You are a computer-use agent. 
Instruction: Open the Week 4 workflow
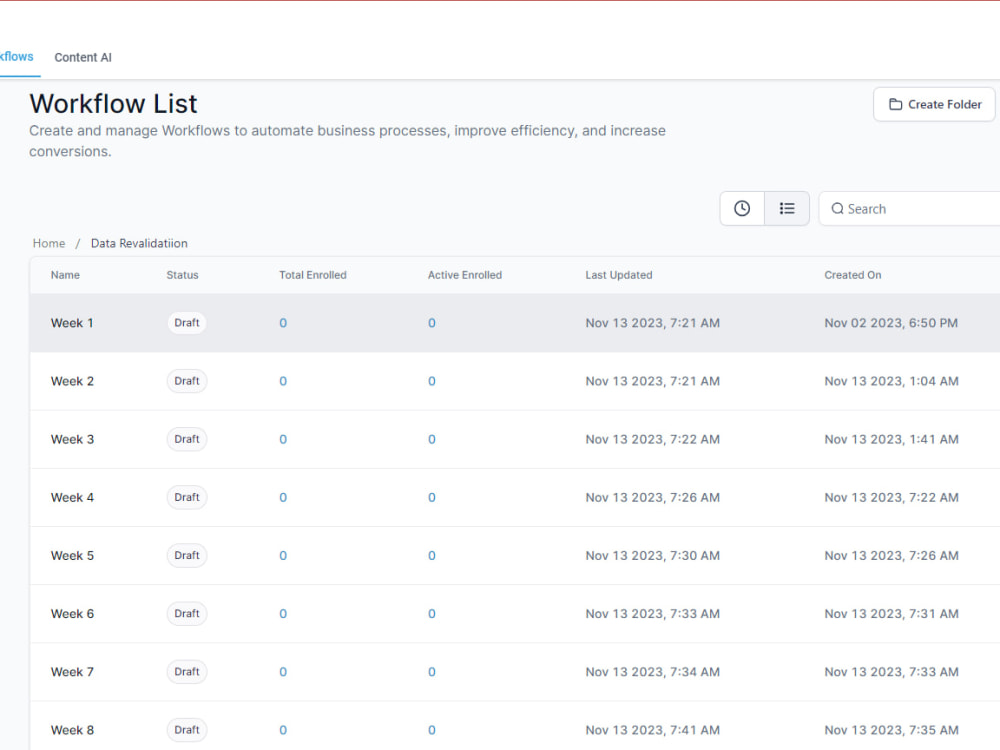coord(71,497)
